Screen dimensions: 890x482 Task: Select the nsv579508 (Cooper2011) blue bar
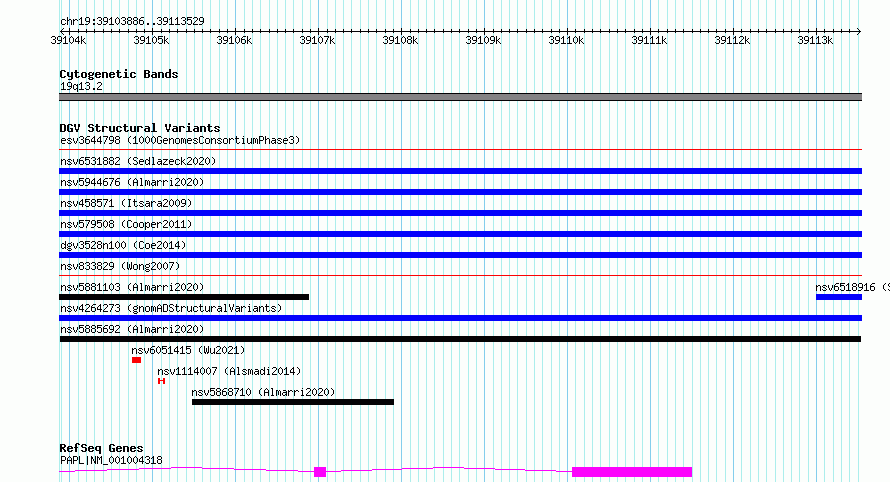click(x=460, y=234)
